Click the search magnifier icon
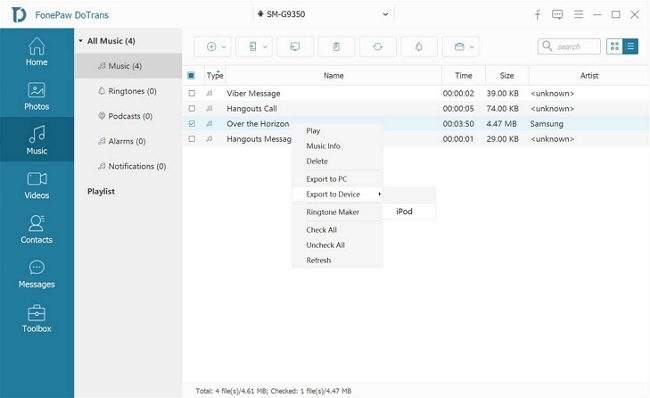Image resolution: width=650 pixels, height=398 pixels. [x=547, y=46]
